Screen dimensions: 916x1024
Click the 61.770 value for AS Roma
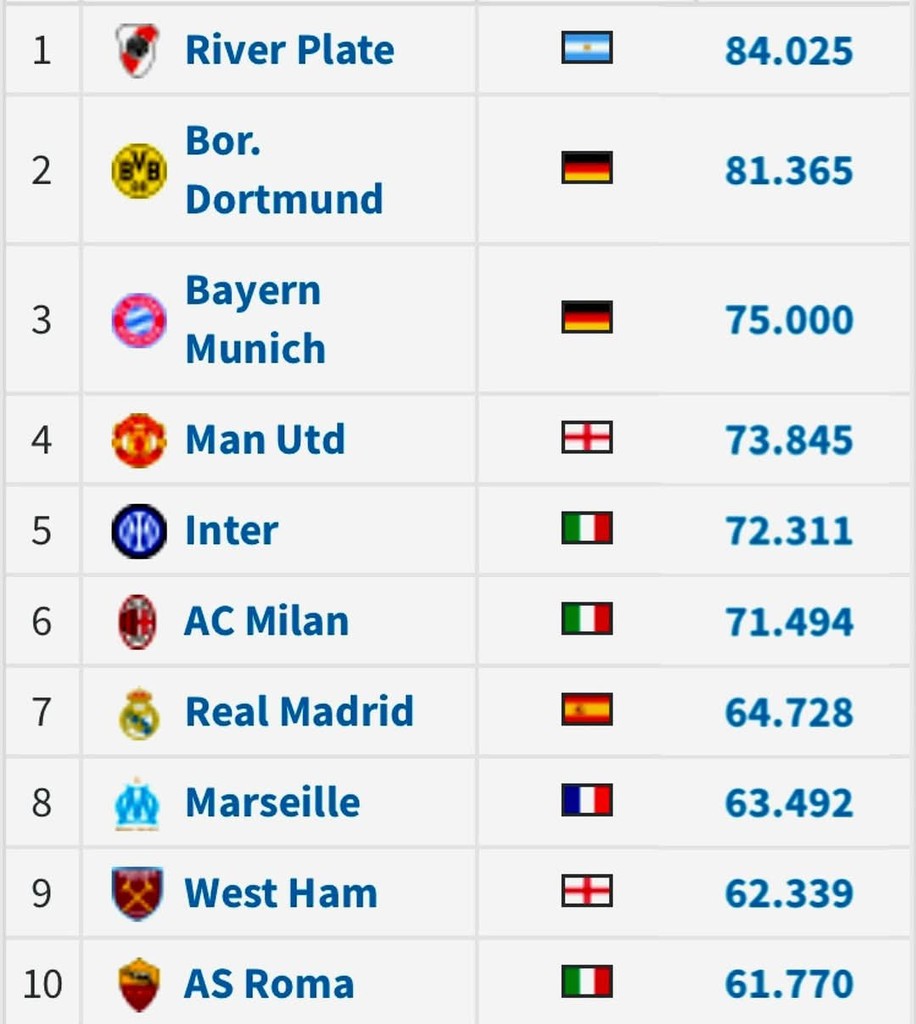point(789,985)
